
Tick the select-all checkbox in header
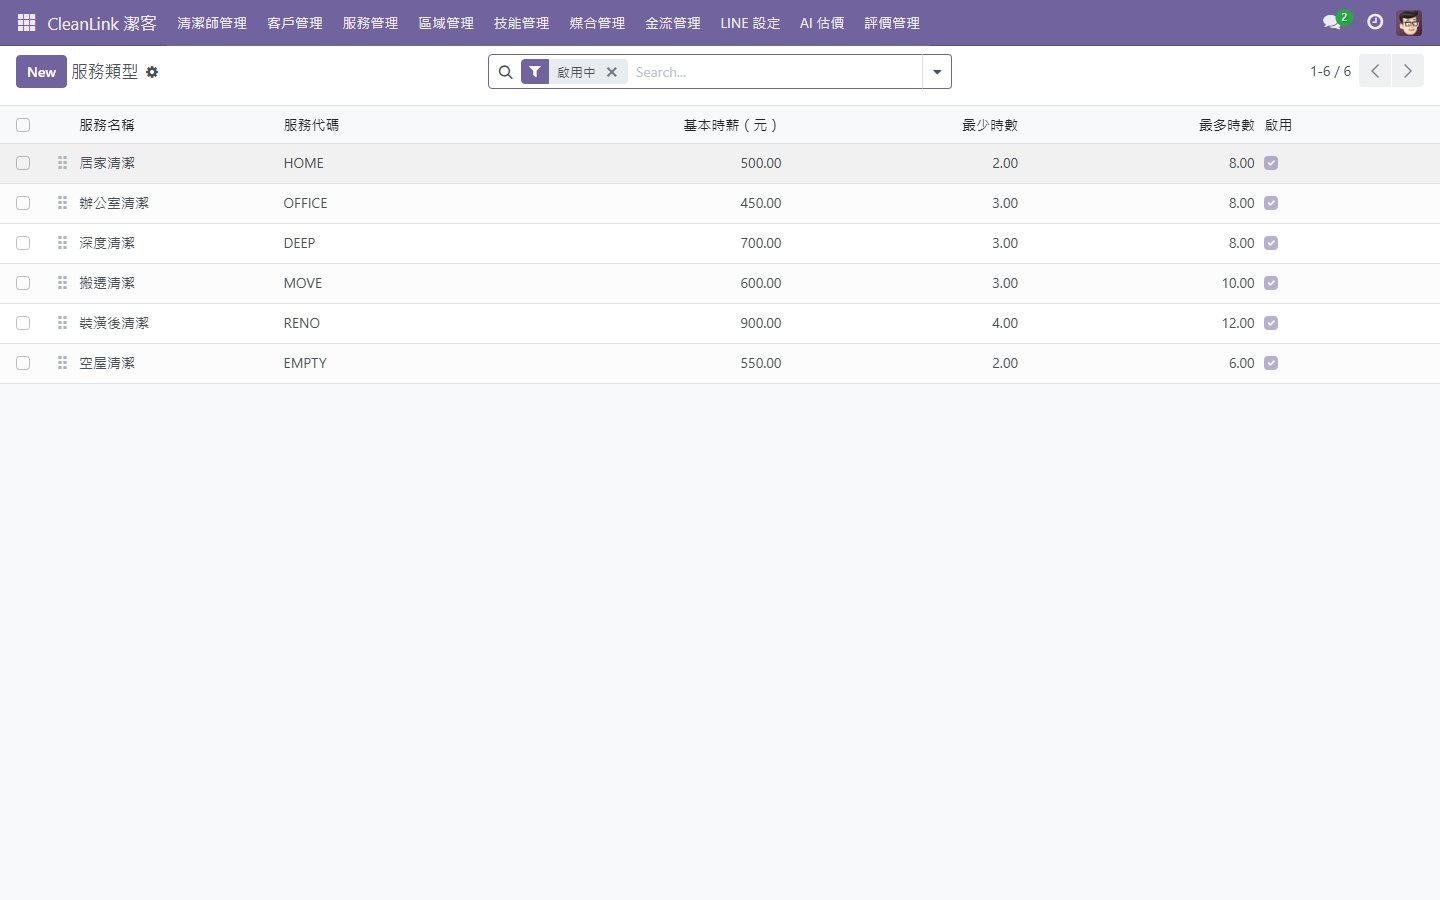pos(23,125)
